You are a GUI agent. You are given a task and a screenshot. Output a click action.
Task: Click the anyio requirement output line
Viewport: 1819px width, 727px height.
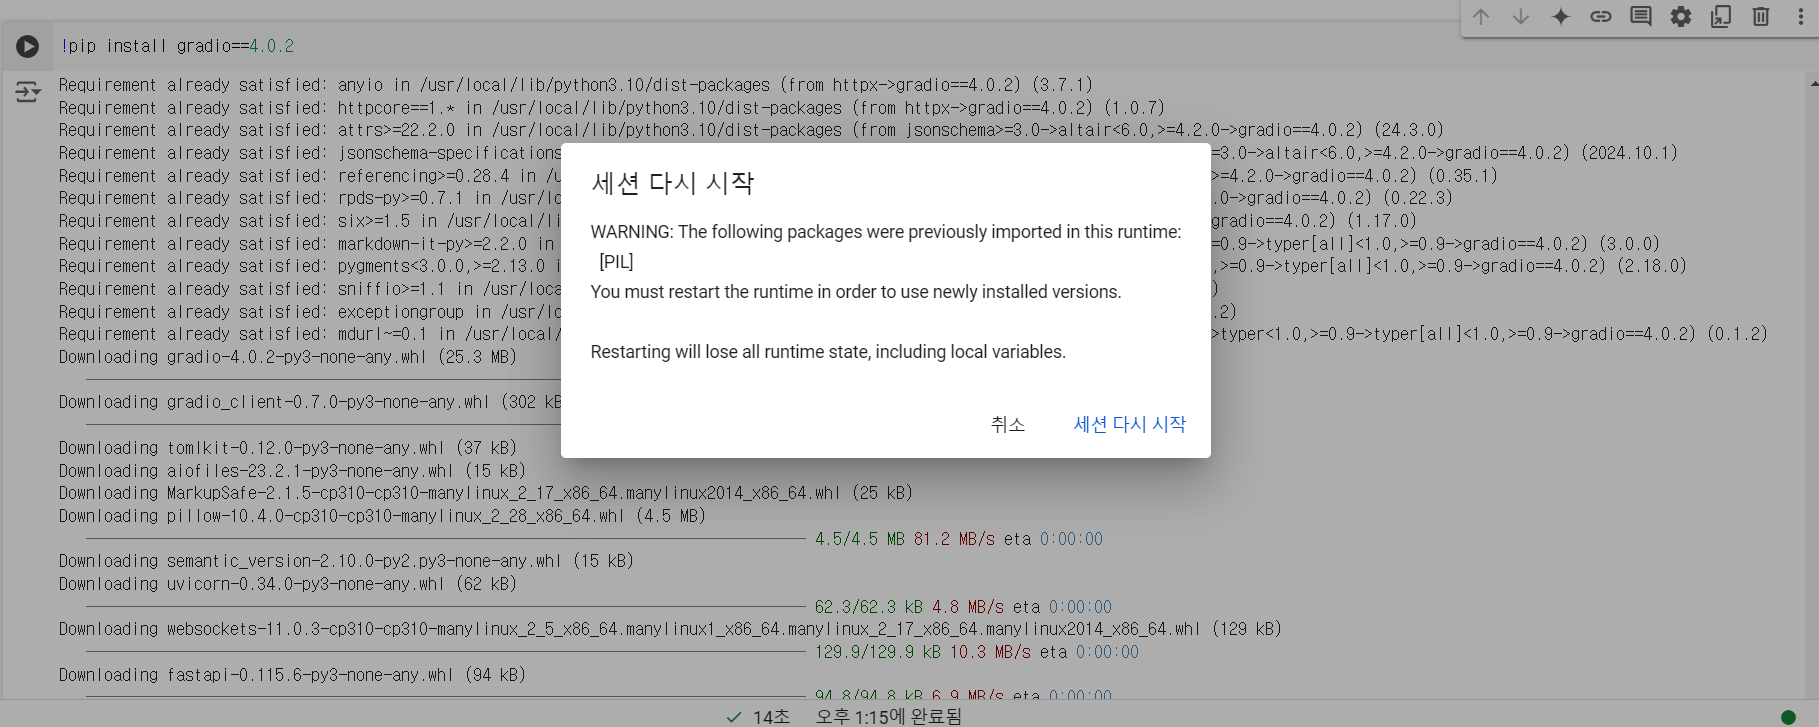[576, 85]
